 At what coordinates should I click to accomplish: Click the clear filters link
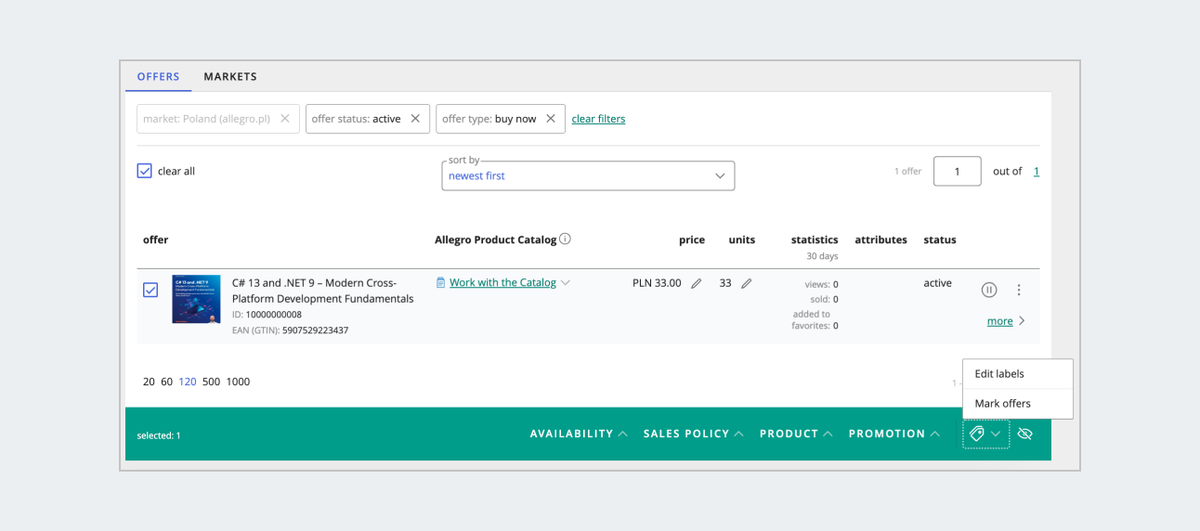(x=598, y=119)
